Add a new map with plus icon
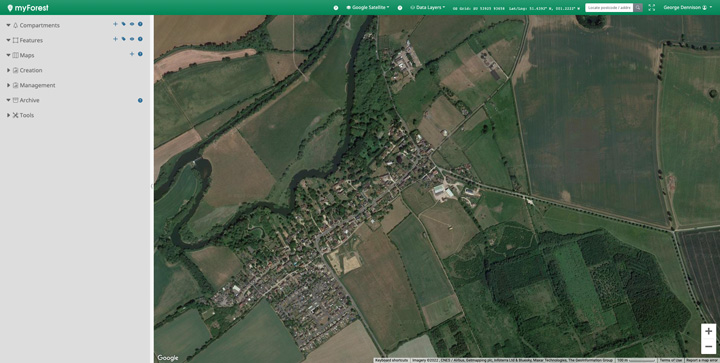Image resolution: width=720 pixels, height=363 pixels. pyautogui.click(x=132, y=54)
